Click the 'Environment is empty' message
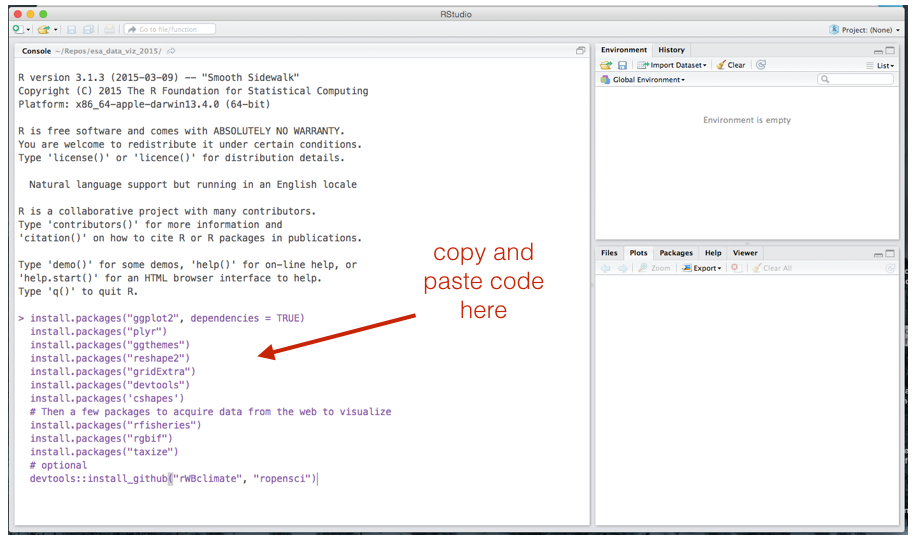Screen dimensions: 916x539 (x=747, y=120)
